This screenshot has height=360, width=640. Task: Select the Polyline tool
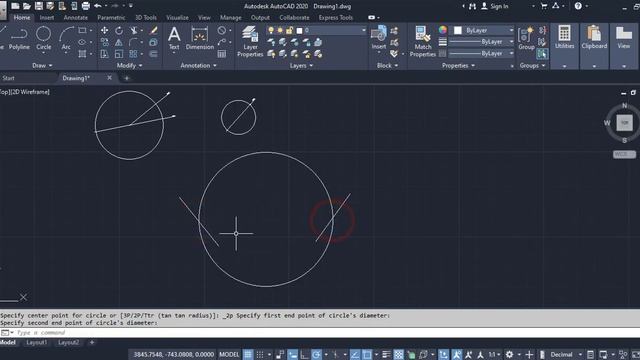tap(19, 38)
